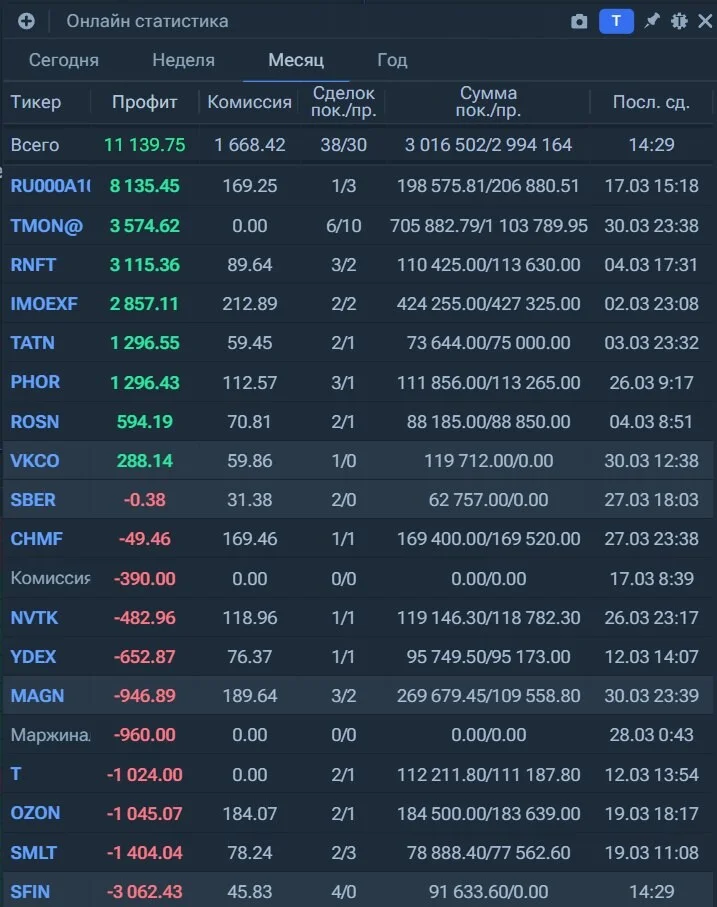The width and height of the screenshot is (717, 907).
Task: Open the T ticker
Action: point(16,775)
